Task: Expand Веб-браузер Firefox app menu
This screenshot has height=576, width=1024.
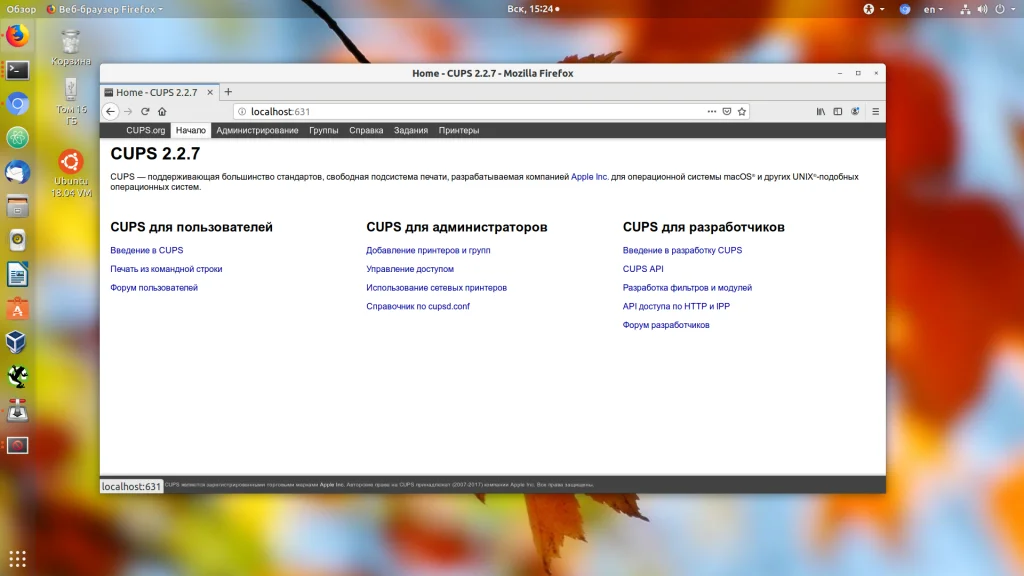Action: [x=104, y=9]
